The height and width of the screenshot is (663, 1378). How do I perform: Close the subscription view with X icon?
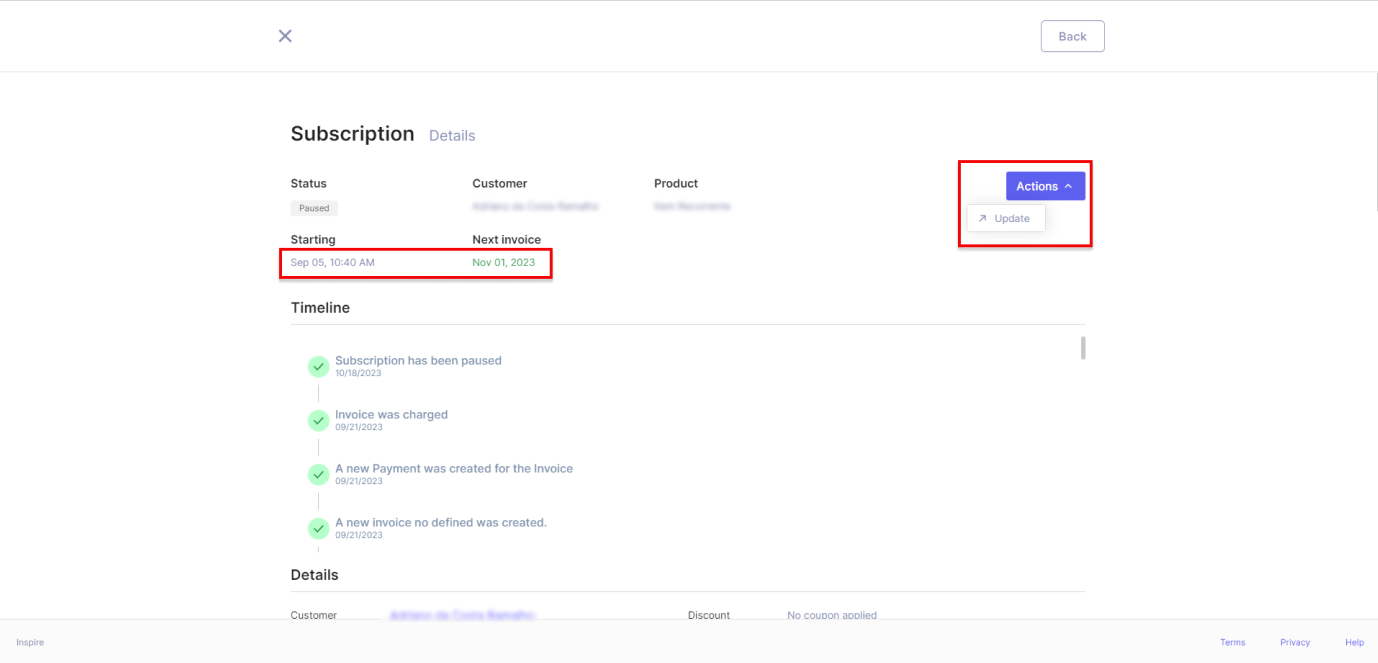pyautogui.click(x=285, y=36)
